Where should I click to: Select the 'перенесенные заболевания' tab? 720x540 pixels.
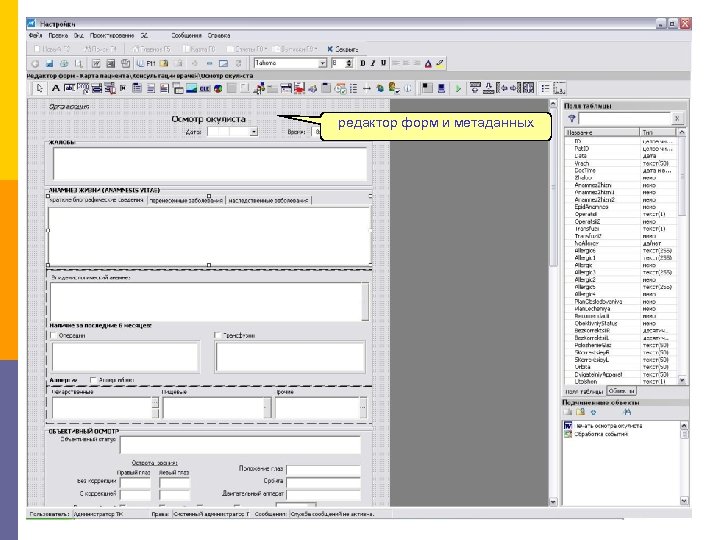point(186,200)
